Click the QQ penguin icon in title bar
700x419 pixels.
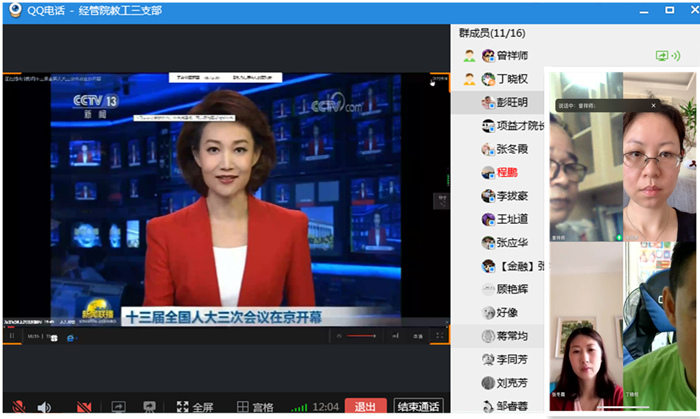[14, 9]
